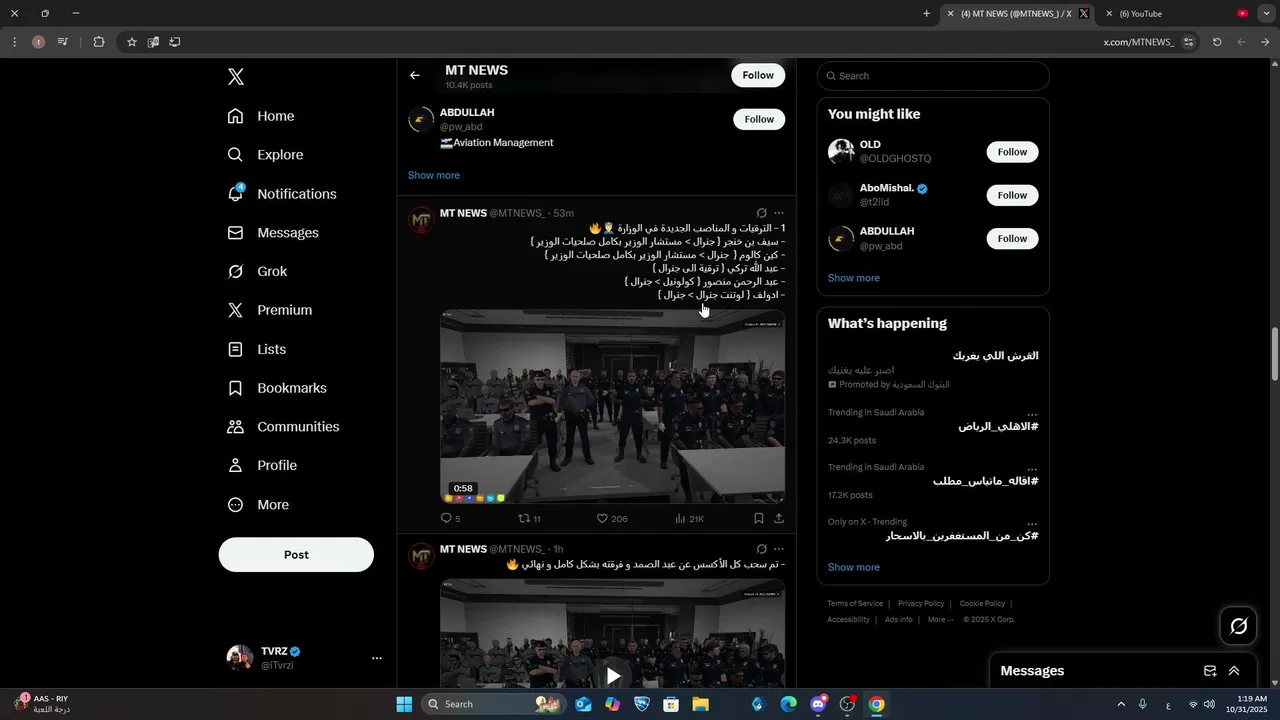This screenshot has width=1280, height=720.
Task: Reload the page
Action: 1217,42
